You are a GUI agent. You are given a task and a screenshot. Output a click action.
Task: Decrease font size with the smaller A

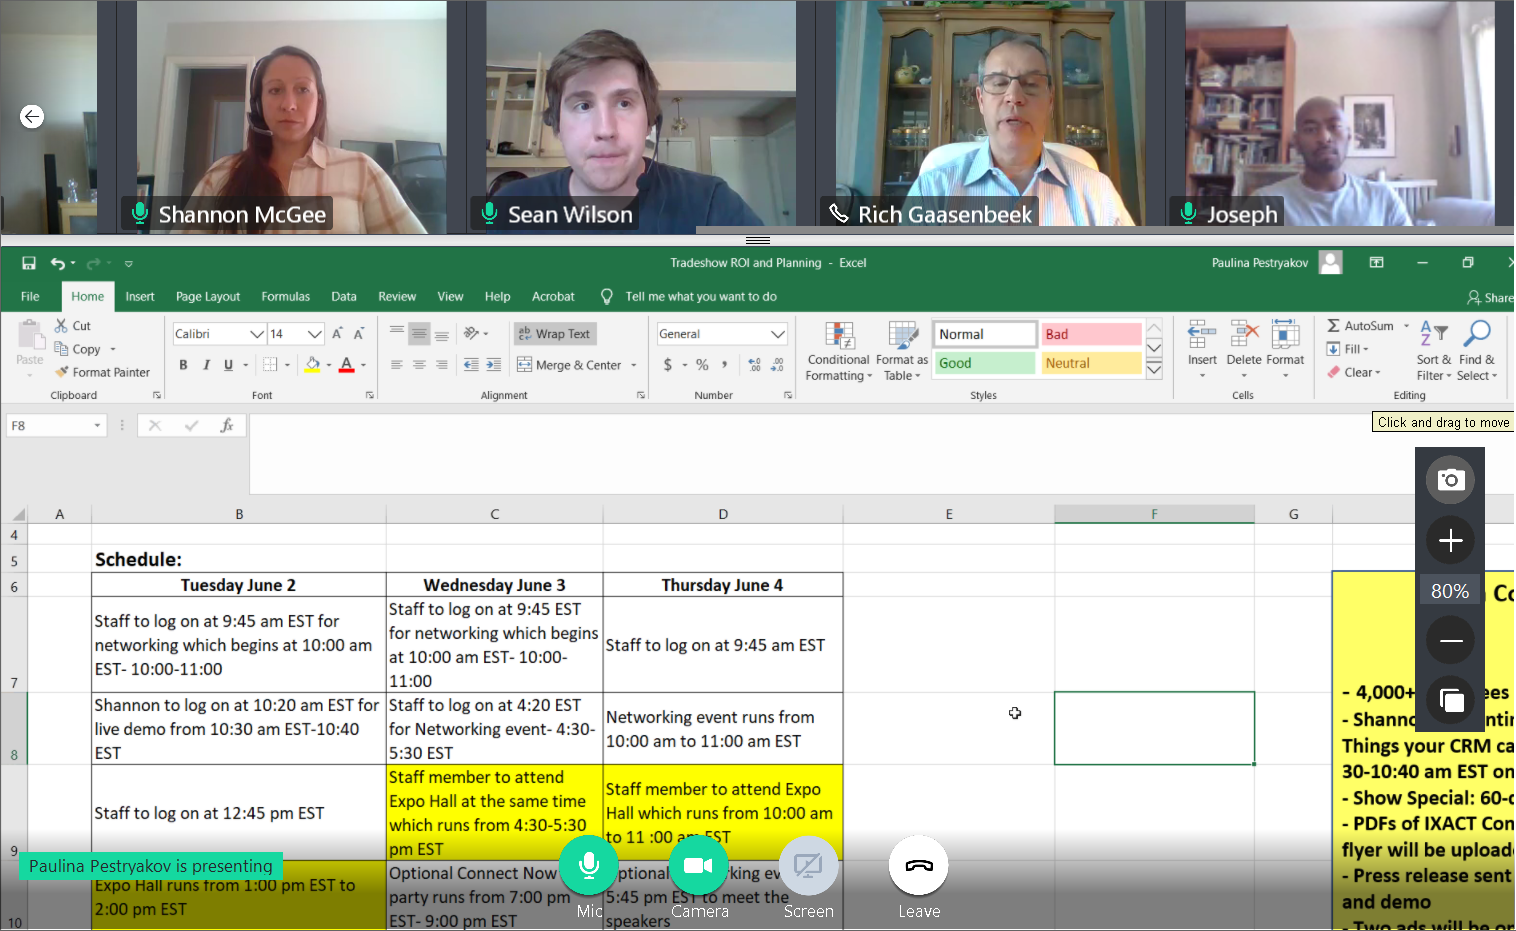point(359,334)
